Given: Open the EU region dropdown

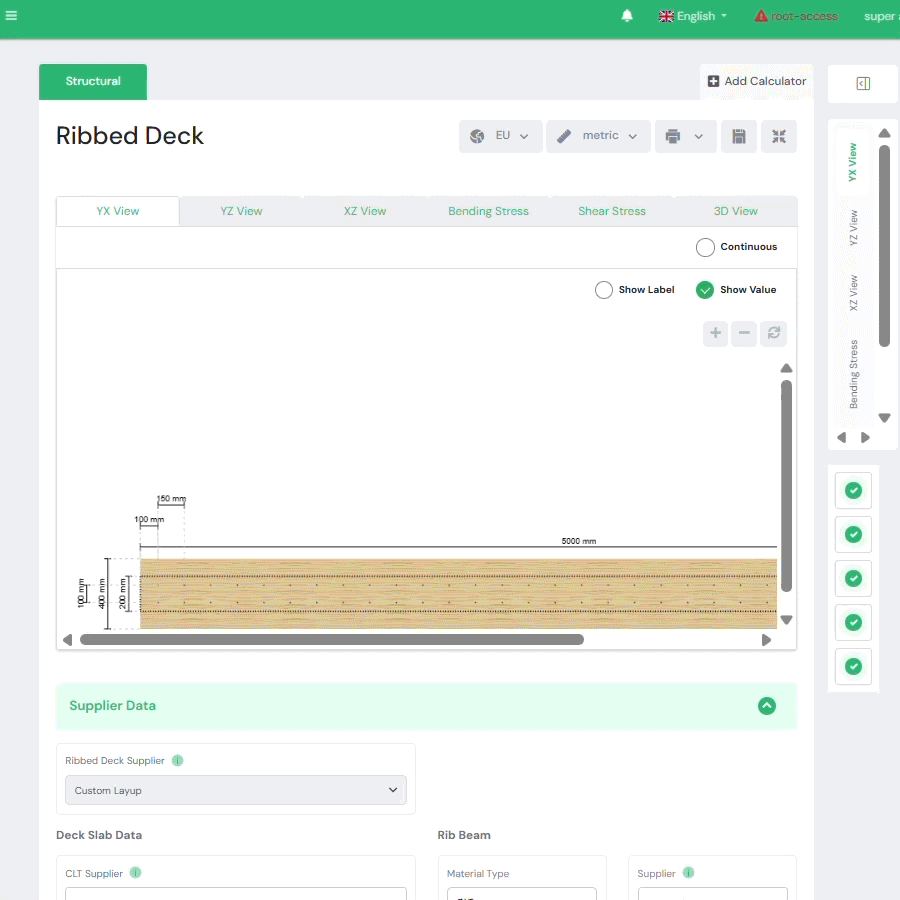Looking at the screenshot, I should click(x=501, y=137).
